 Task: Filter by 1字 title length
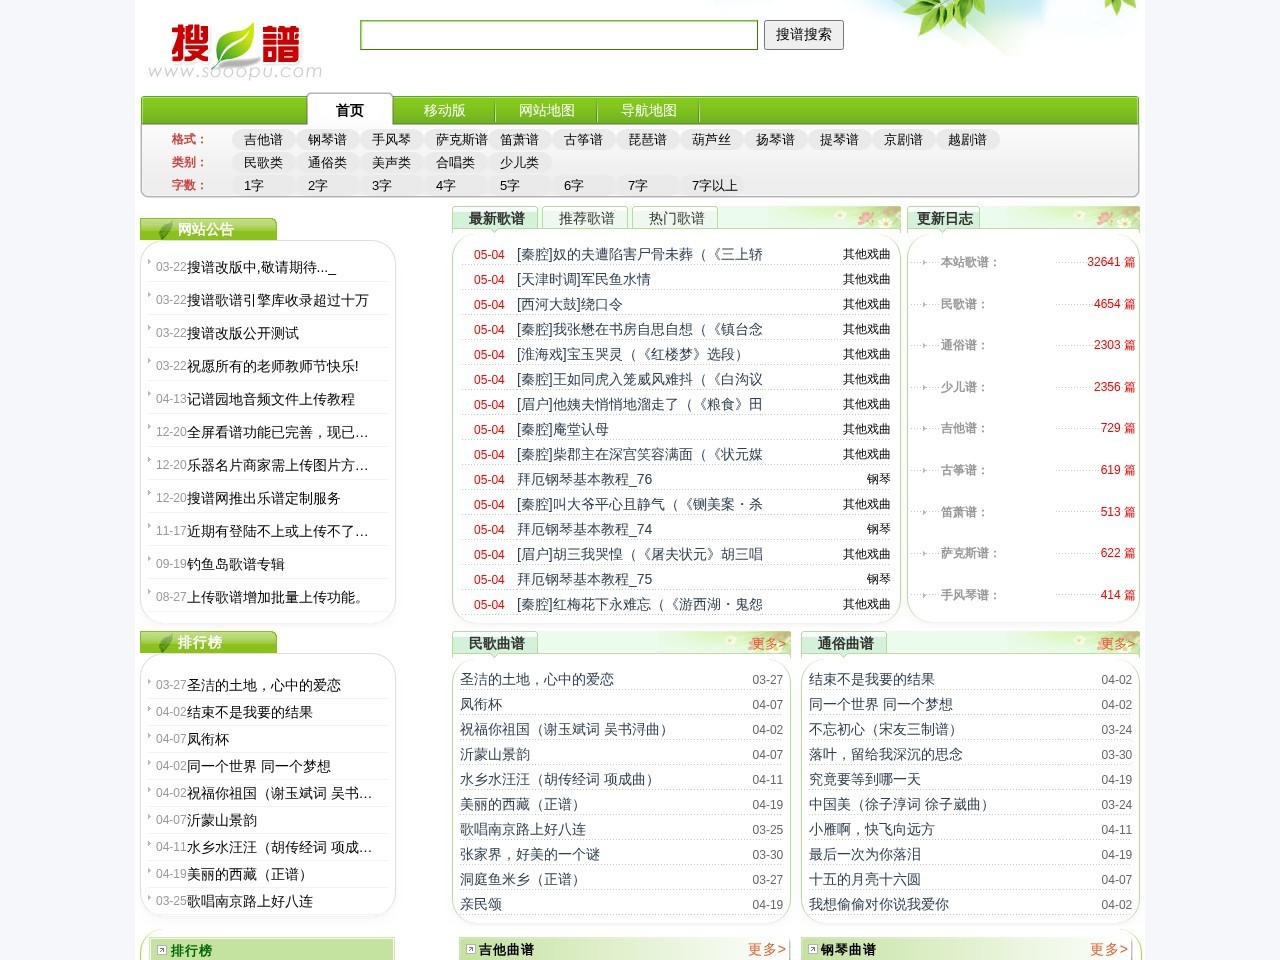[254, 186]
